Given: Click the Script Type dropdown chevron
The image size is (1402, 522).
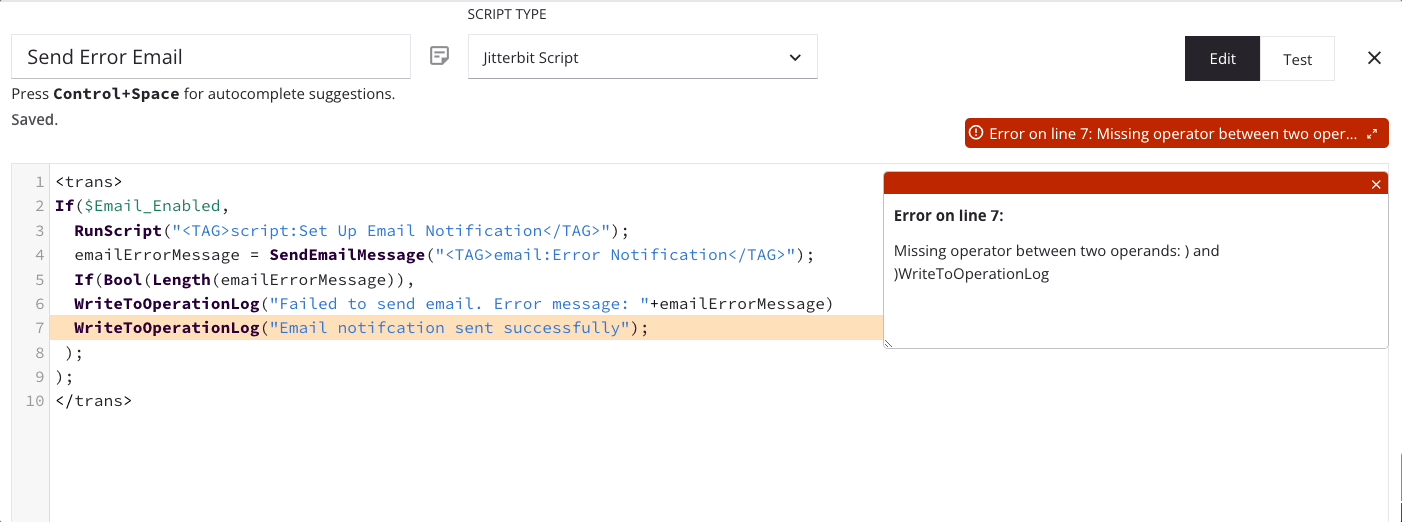Looking at the screenshot, I should click(795, 57).
